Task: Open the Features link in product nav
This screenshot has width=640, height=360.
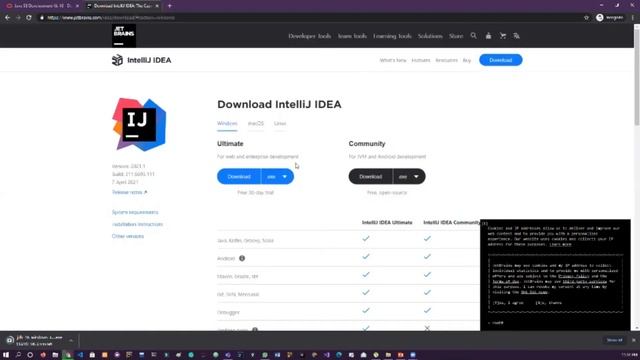Action: point(421,60)
